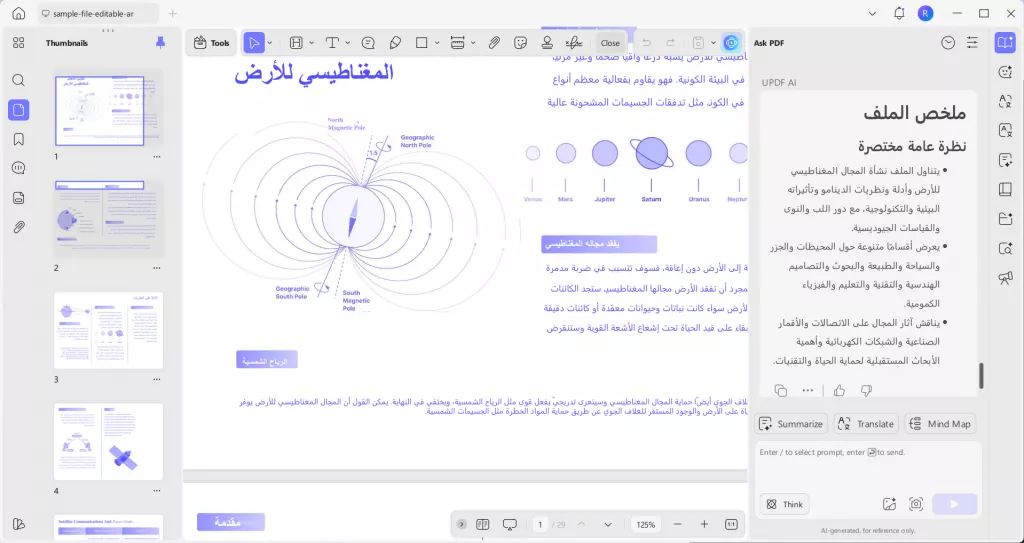1024x543 pixels.
Task: Click the Summarize button
Action: point(791,423)
